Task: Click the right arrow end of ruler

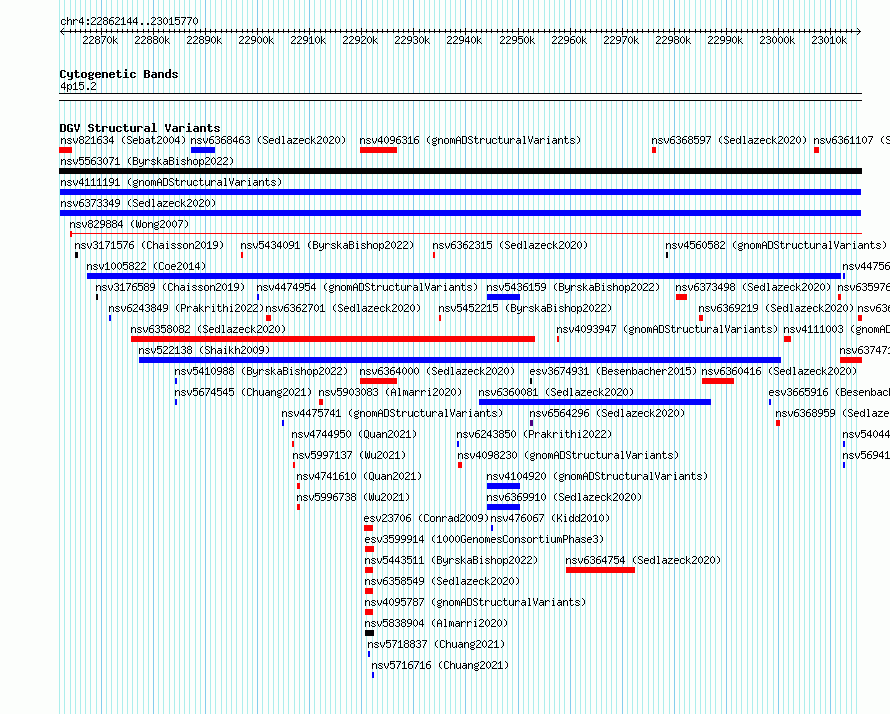Action: (859, 32)
